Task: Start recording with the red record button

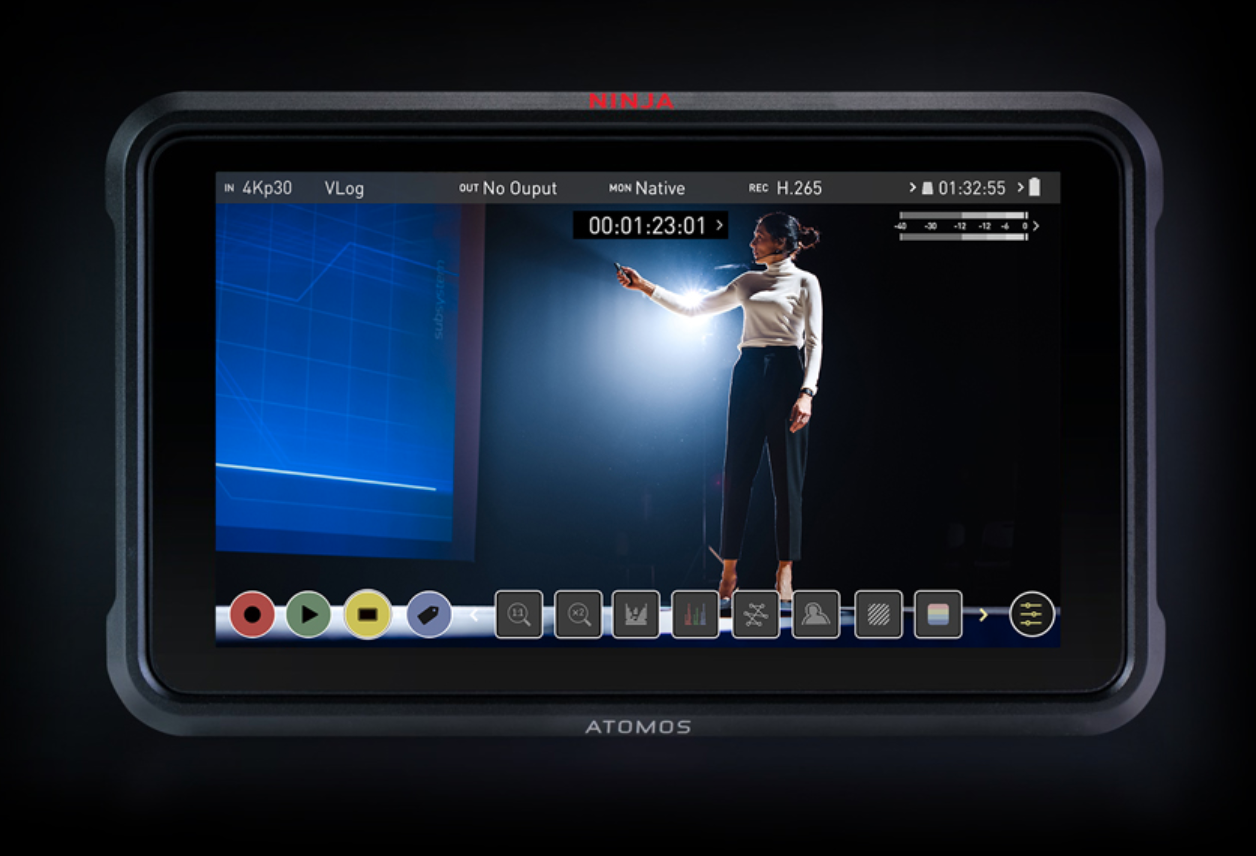Action: point(252,615)
